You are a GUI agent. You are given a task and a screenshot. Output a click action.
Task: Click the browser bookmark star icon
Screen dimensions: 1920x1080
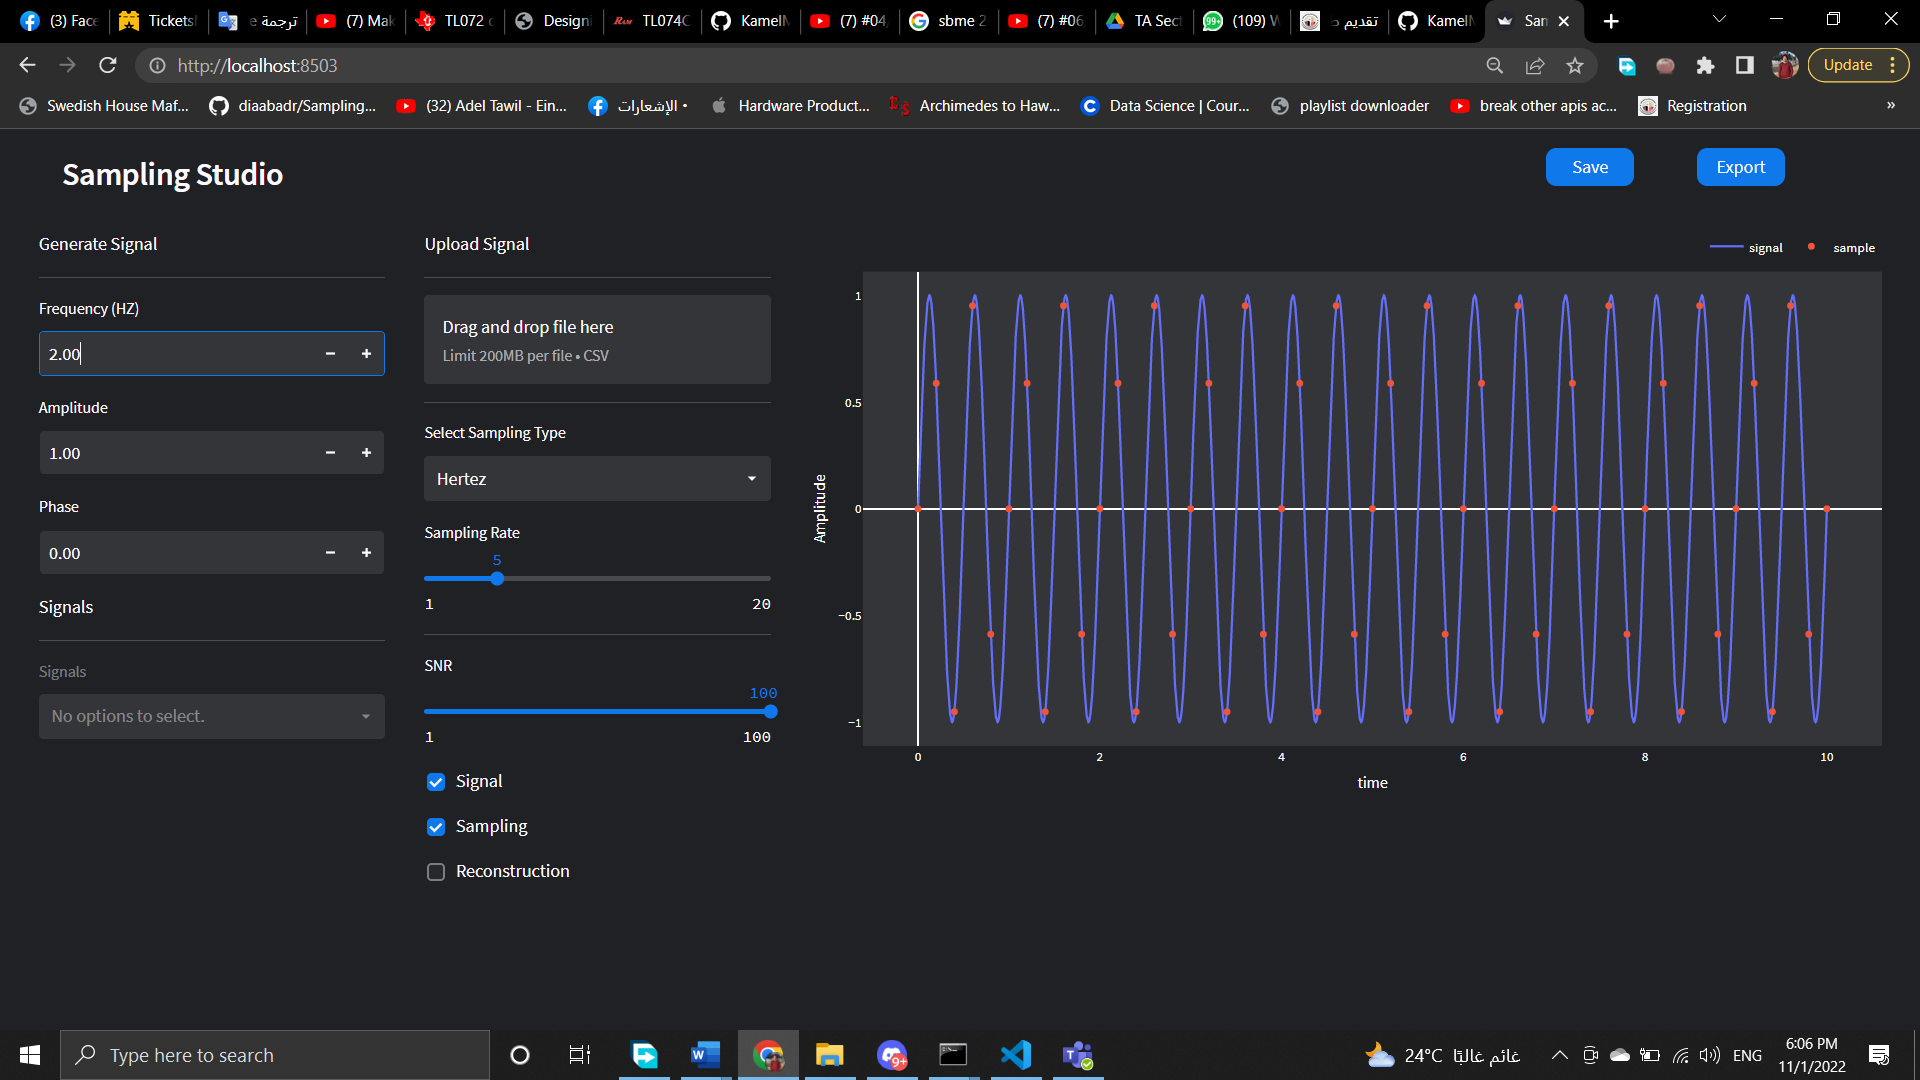pyautogui.click(x=1575, y=65)
